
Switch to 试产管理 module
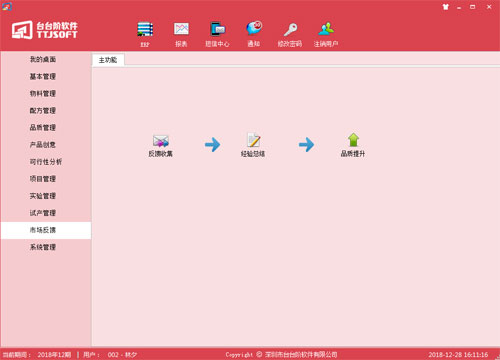pyautogui.click(x=46, y=213)
